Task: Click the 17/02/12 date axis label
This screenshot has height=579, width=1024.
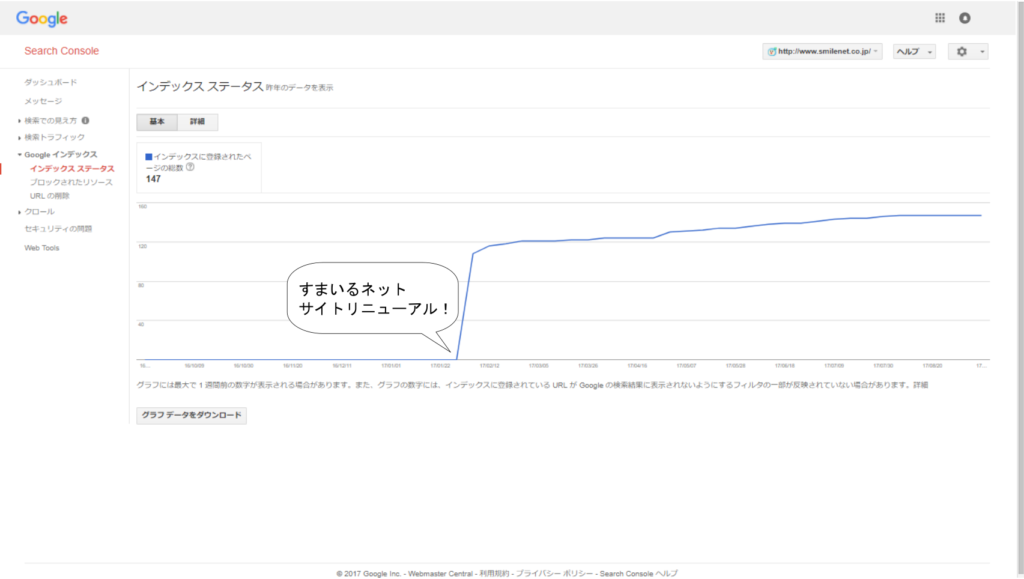Action: click(x=490, y=366)
